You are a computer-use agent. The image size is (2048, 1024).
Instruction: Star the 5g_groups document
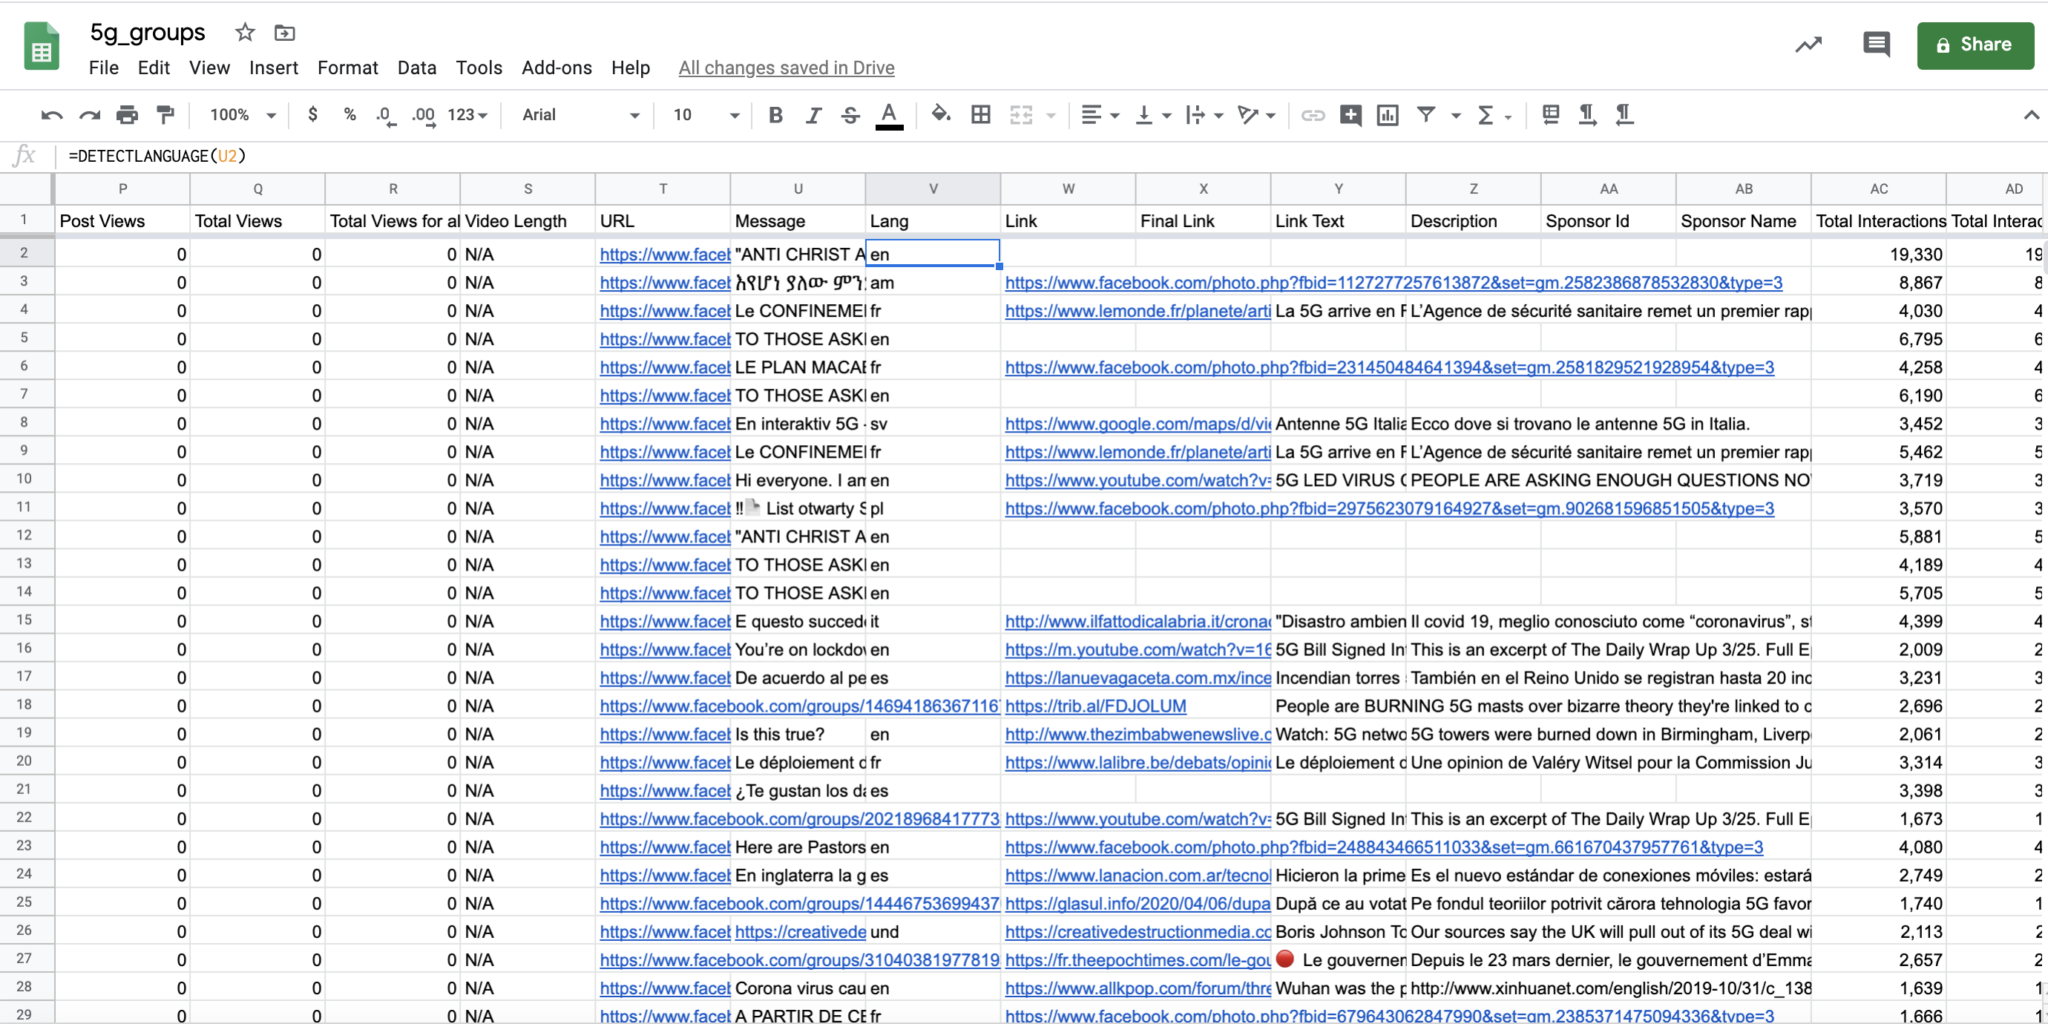(245, 33)
